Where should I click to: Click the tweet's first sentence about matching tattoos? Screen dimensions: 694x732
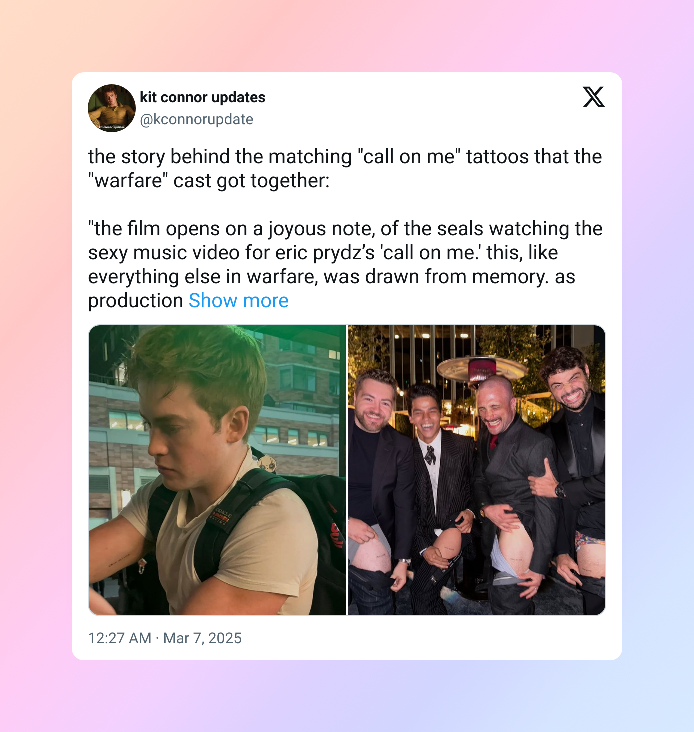345,169
